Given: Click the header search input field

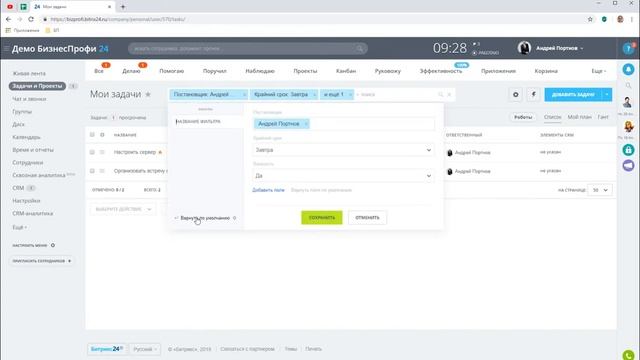Looking at the screenshot, I should (x=248, y=49).
